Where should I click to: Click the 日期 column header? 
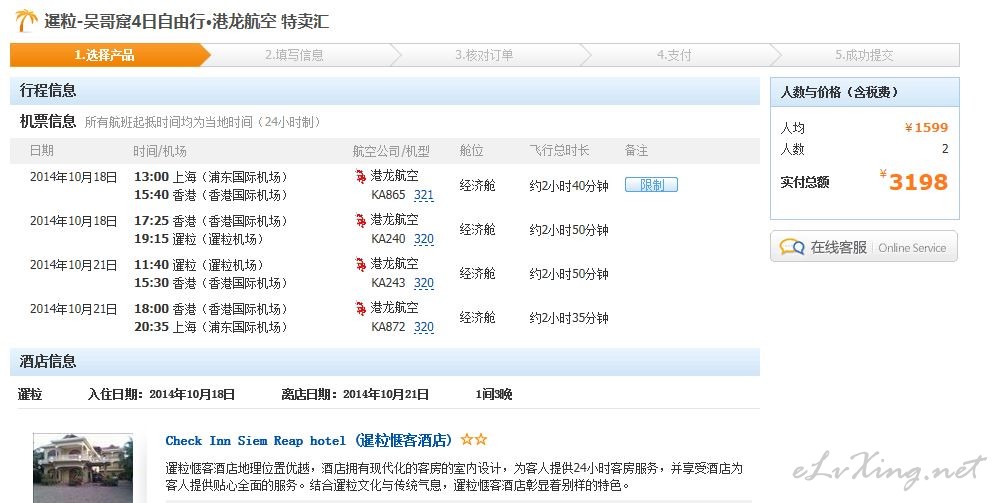[x=42, y=151]
